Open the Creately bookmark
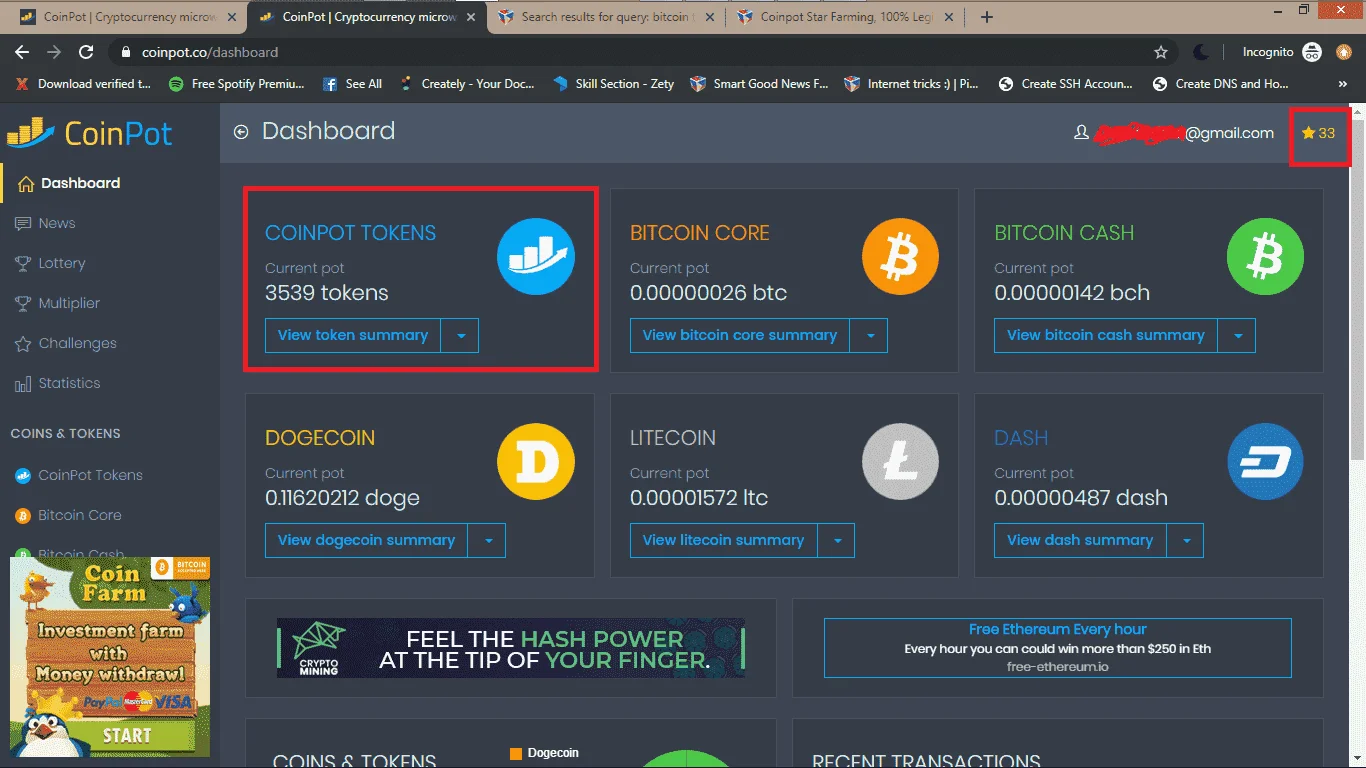 (x=467, y=84)
